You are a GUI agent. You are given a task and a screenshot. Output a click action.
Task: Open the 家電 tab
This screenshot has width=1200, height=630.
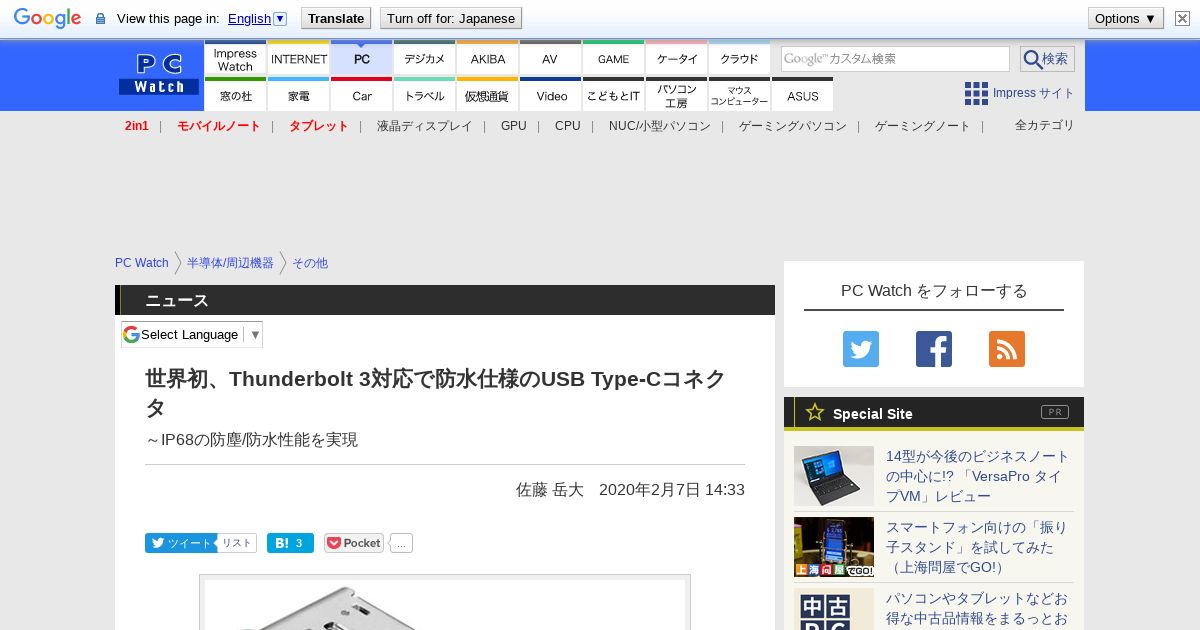point(299,95)
